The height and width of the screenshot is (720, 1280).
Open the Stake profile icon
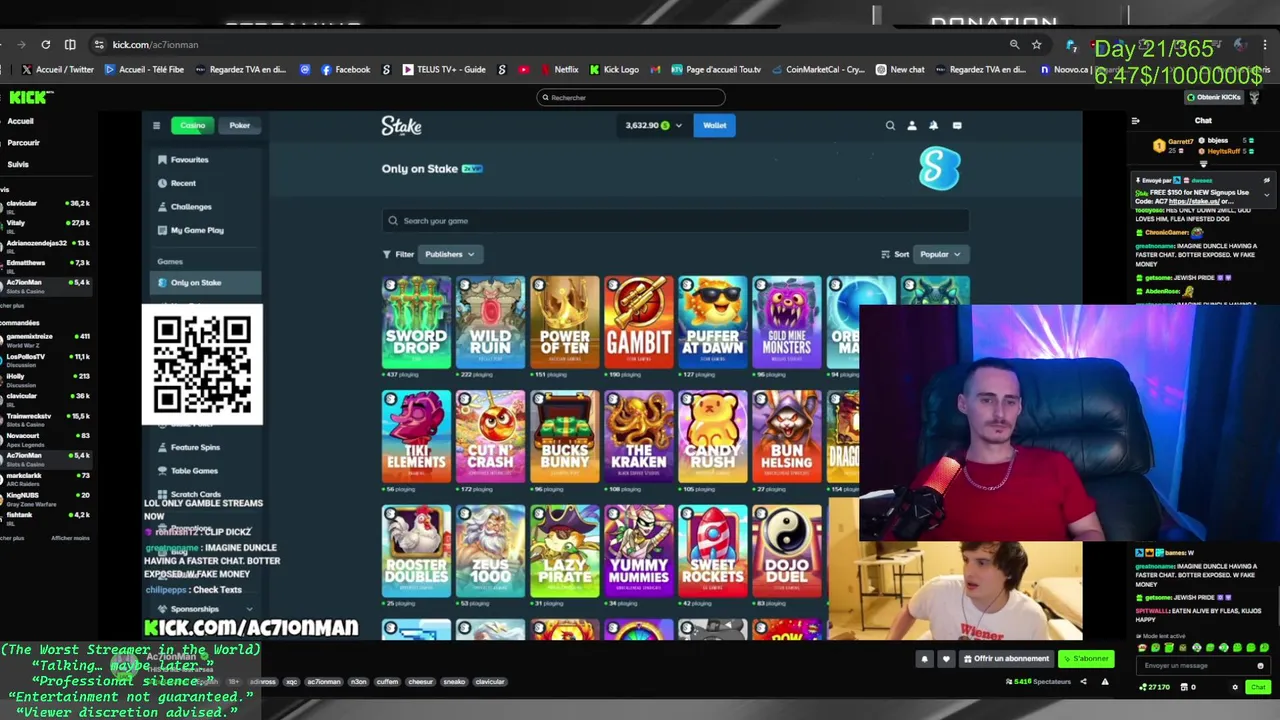[912, 126]
